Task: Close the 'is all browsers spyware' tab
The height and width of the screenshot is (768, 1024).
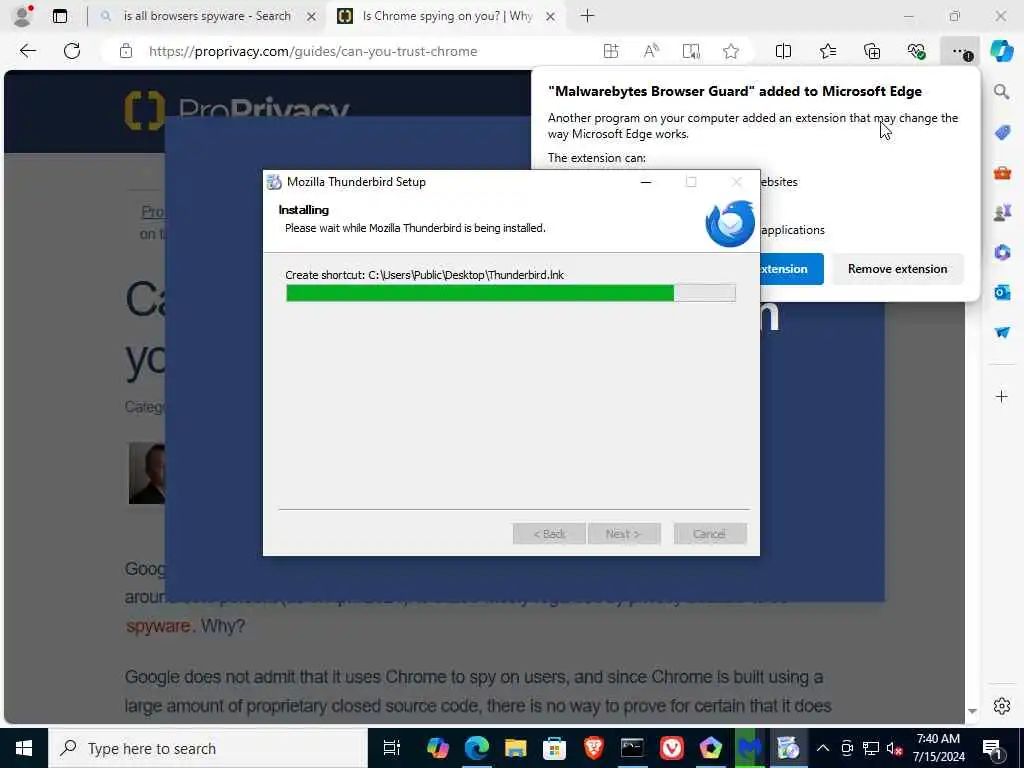Action: click(312, 16)
